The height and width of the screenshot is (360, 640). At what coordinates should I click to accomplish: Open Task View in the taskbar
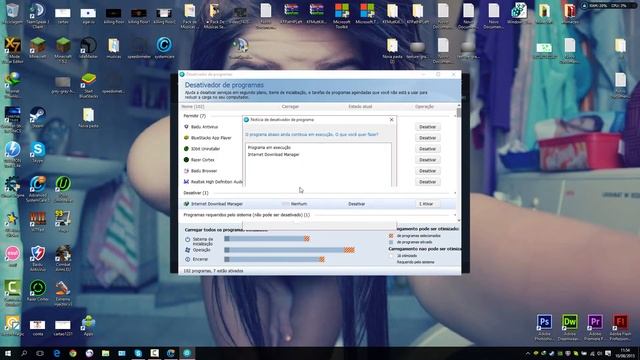pos(40,353)
